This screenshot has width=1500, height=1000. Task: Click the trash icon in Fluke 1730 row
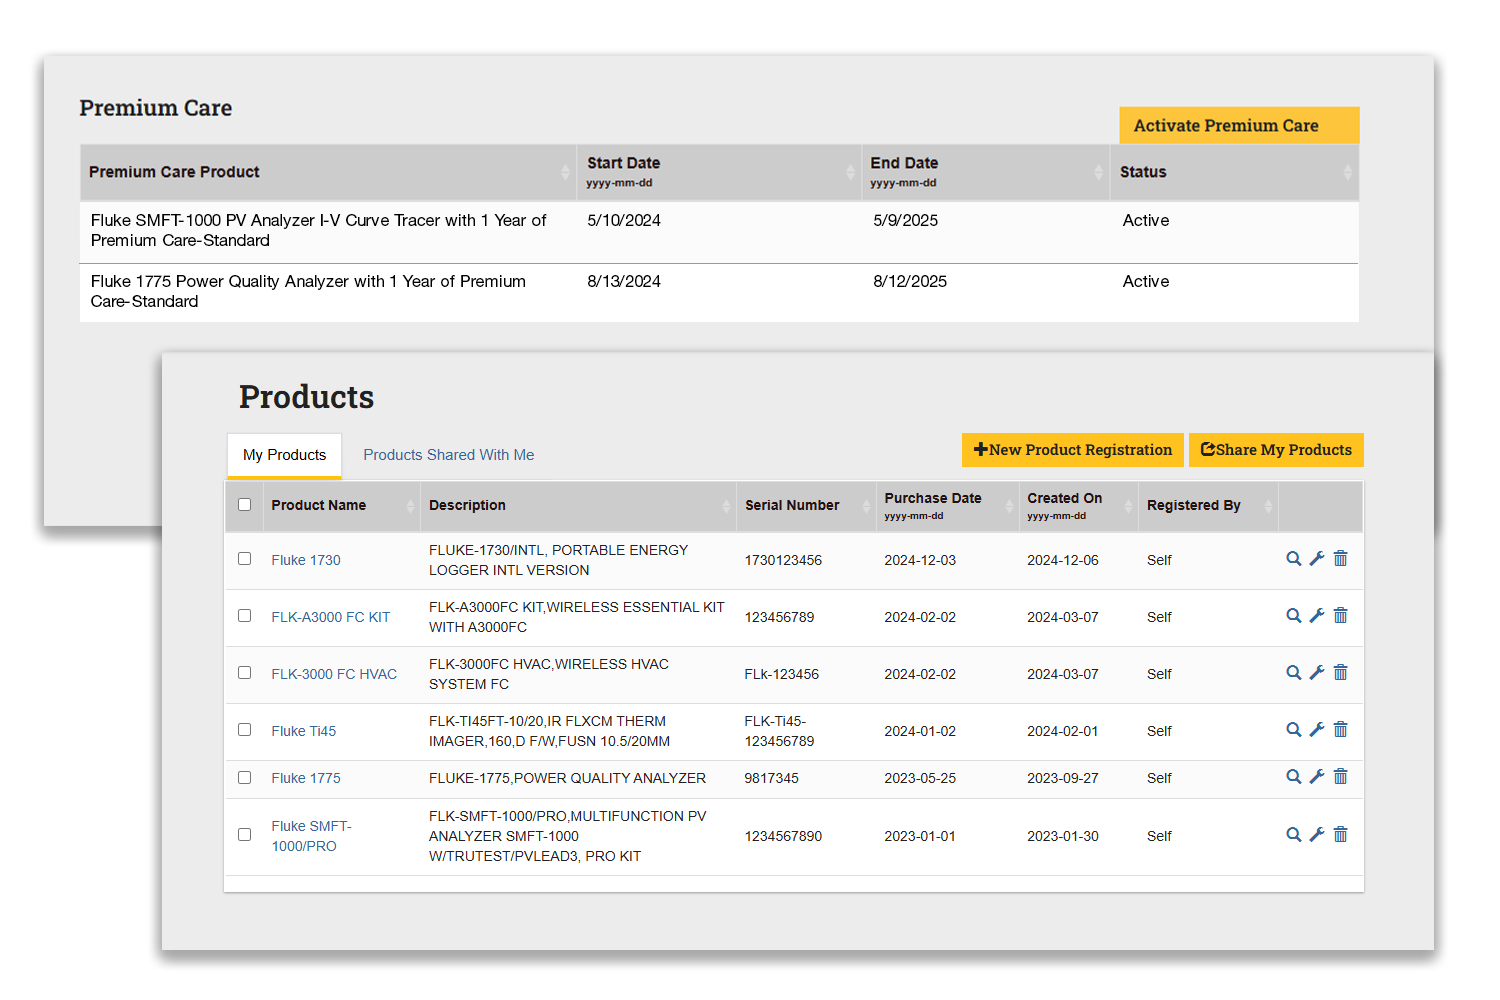click(1341, 559)
